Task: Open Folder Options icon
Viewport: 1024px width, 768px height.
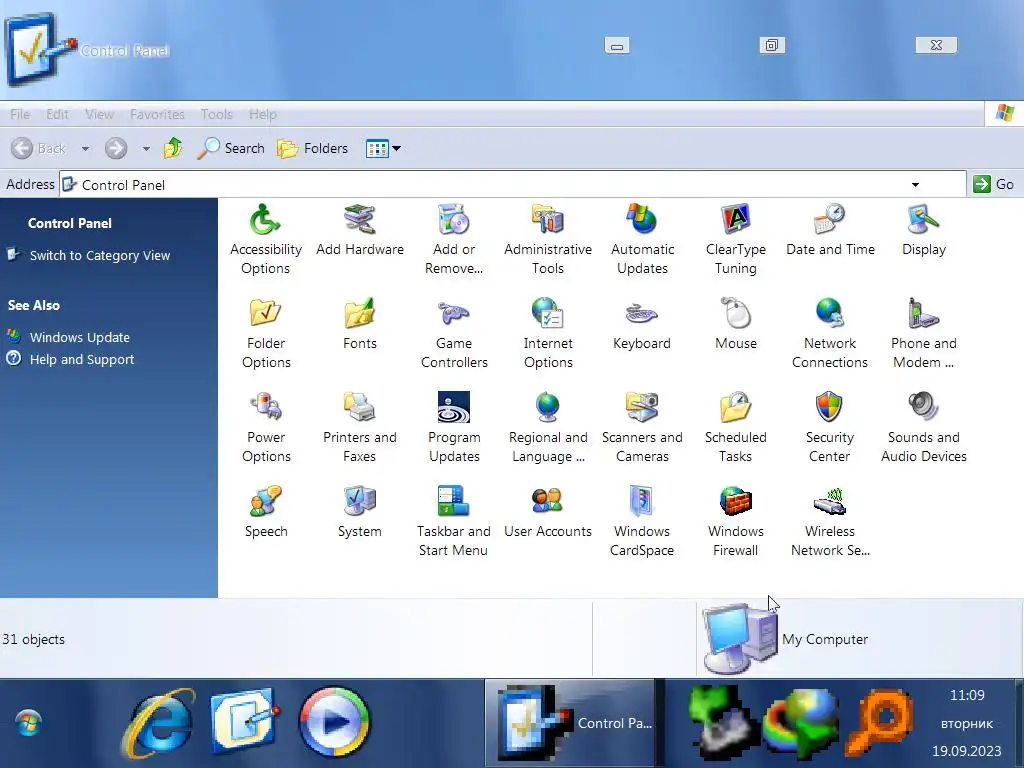Action: pos(266,333)
